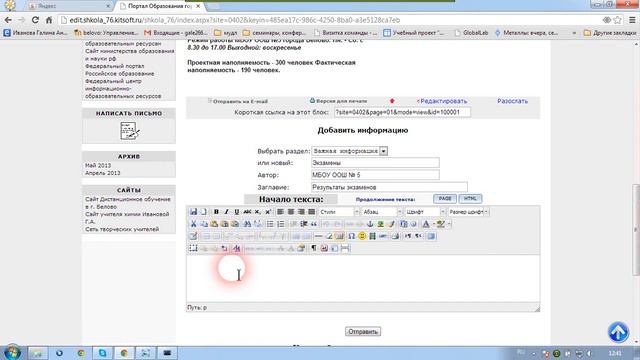Toggle visual aids for invisible elements

click(340, 236)
